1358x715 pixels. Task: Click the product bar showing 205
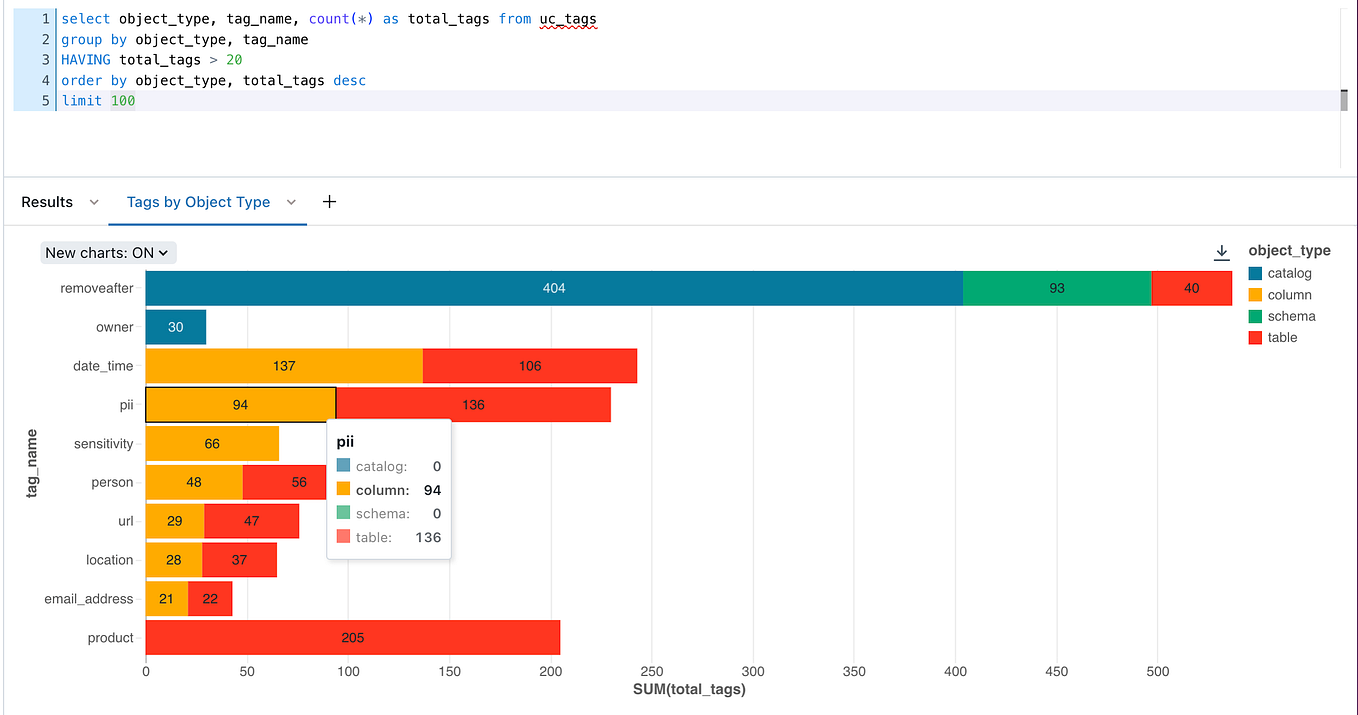point(352,637)
